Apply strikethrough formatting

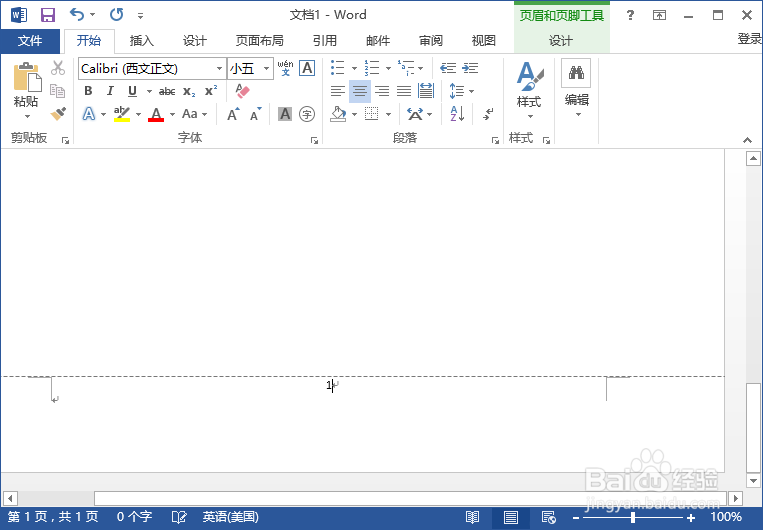coord(167,91)
